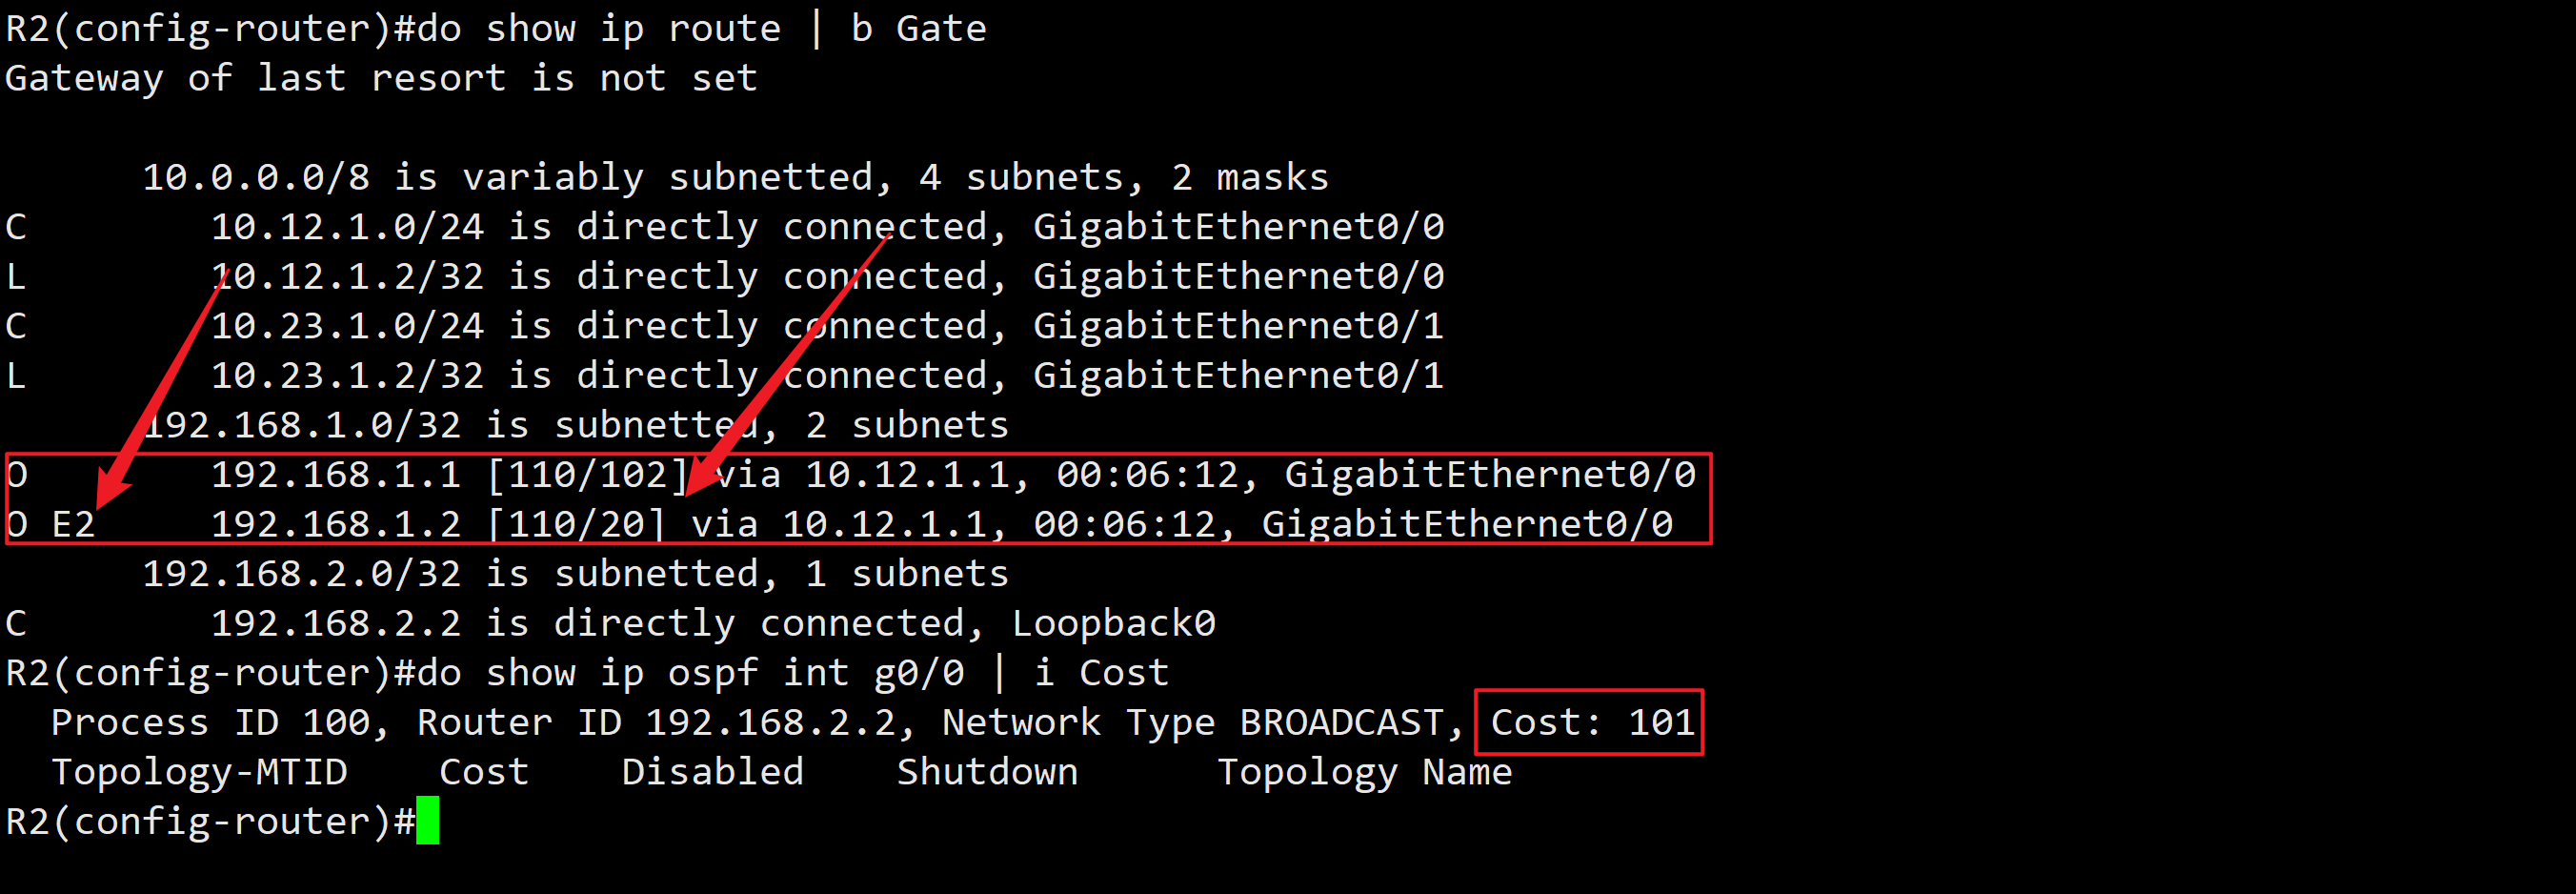
Task: Click the 192.168.1.2 external route entry
Action: (x=335, y=524)
